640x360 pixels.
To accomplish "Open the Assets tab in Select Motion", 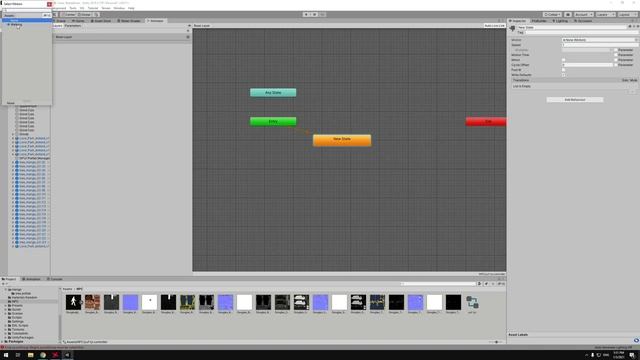I will [x=9, y=16].
